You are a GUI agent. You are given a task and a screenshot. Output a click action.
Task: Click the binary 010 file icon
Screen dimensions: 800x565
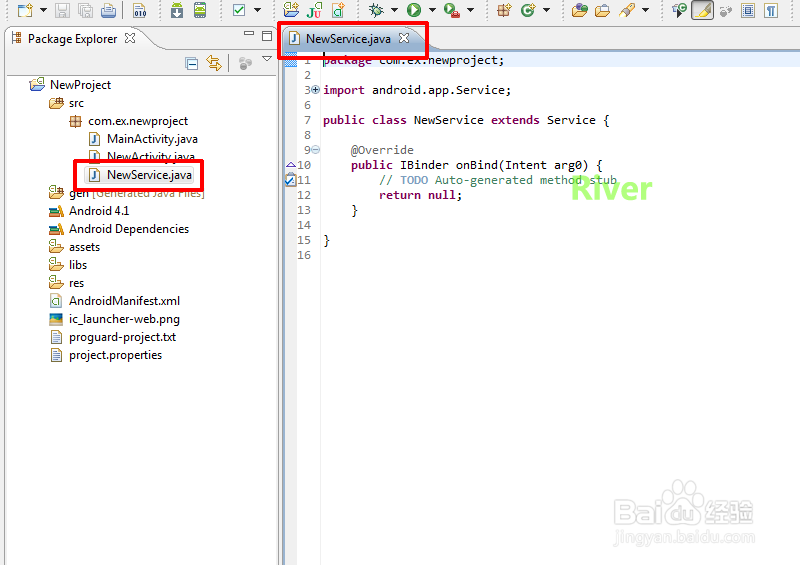(139, 10)
